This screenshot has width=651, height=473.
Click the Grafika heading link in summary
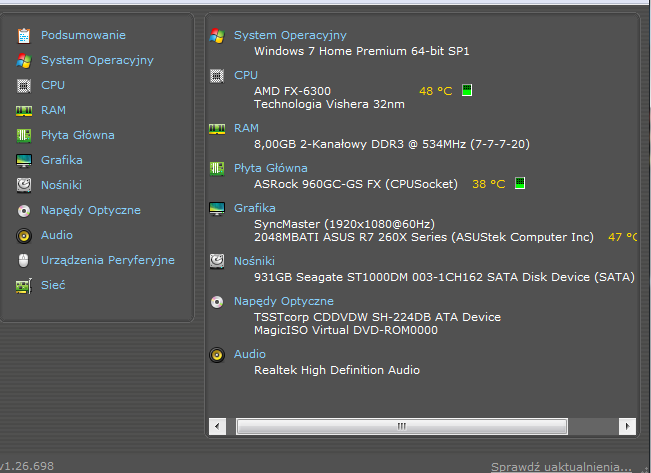255,208
